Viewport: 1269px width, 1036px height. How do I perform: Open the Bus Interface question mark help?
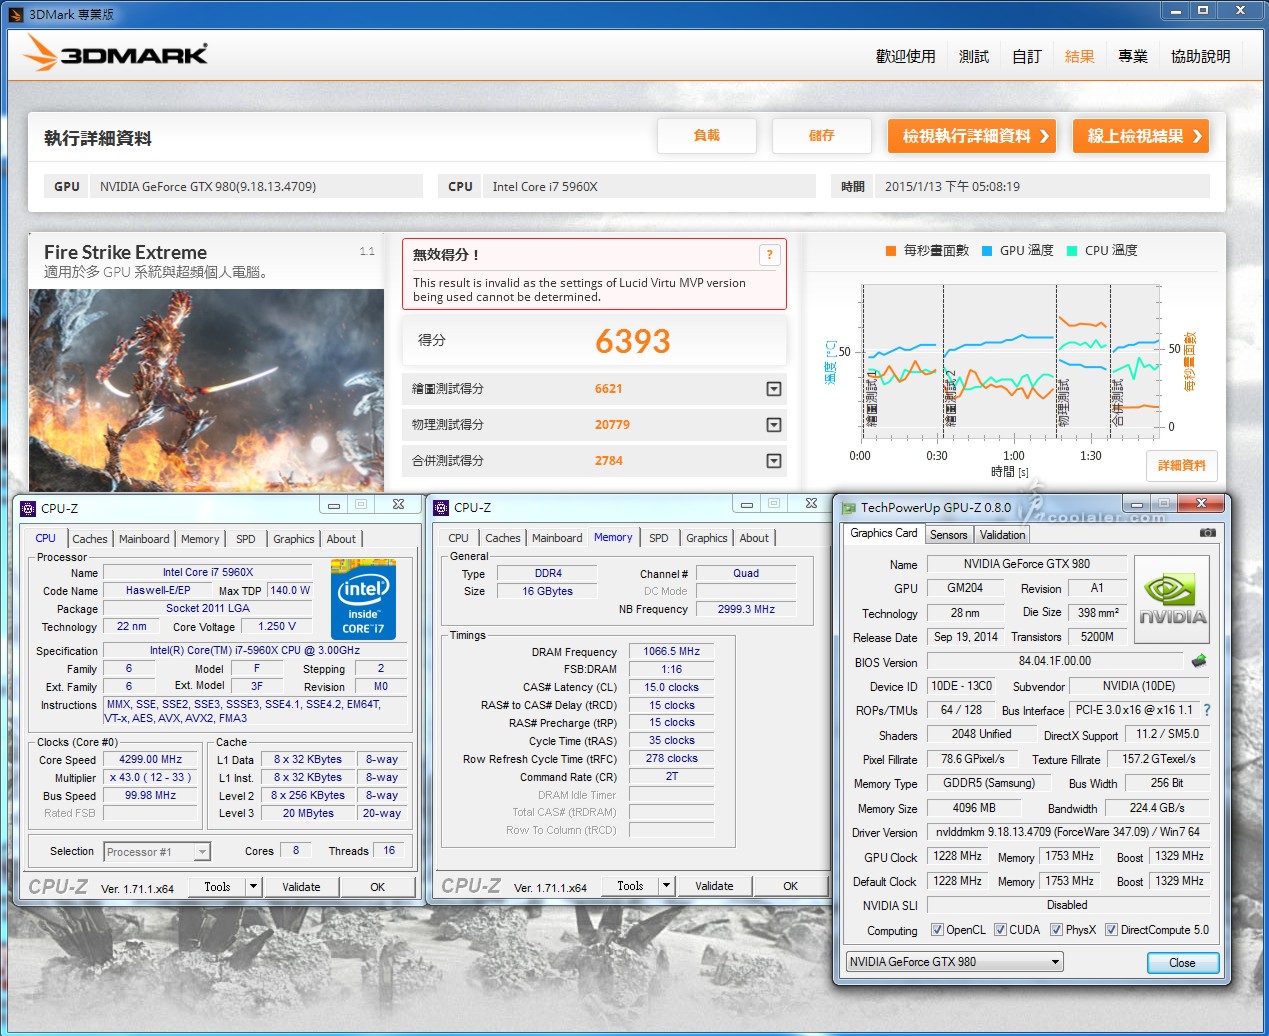click(x=1207, y=710)
